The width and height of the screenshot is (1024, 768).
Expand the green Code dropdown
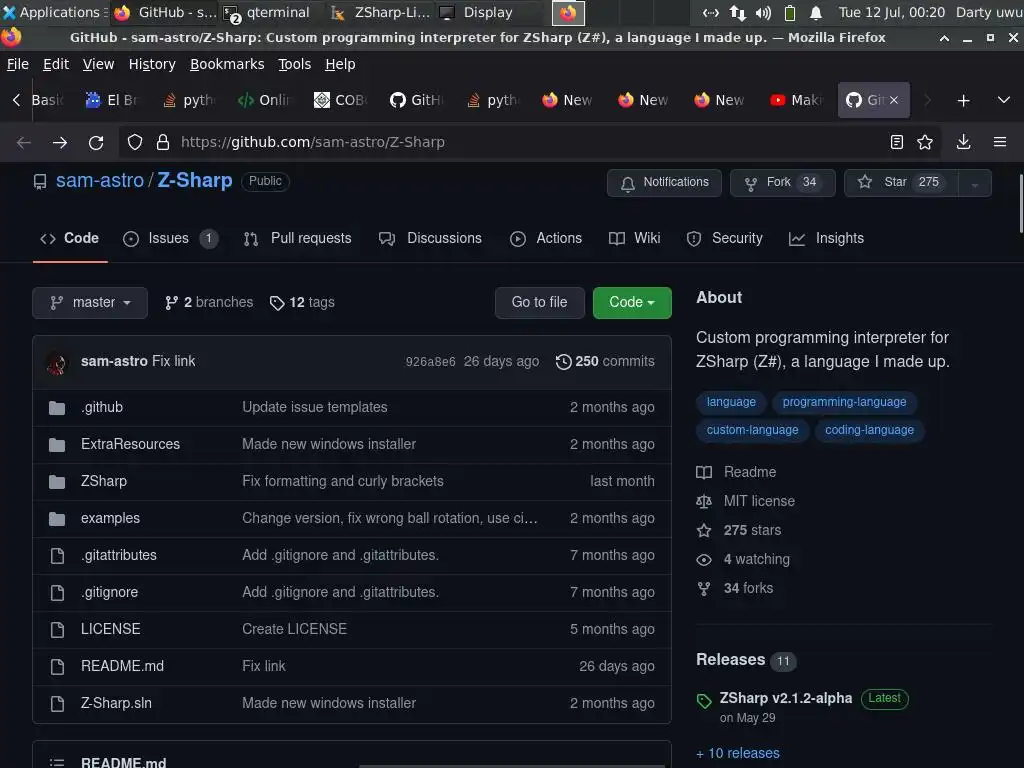632,302
